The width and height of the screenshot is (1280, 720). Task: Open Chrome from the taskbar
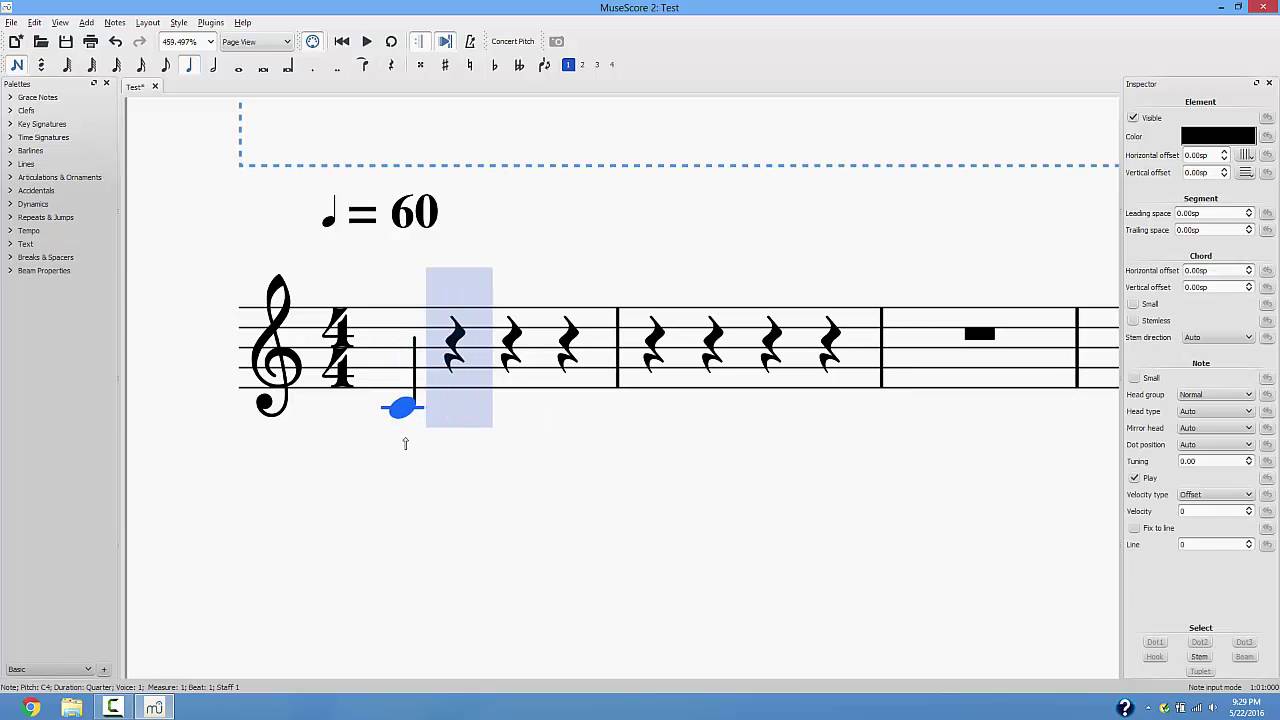[x=31, y=708]
